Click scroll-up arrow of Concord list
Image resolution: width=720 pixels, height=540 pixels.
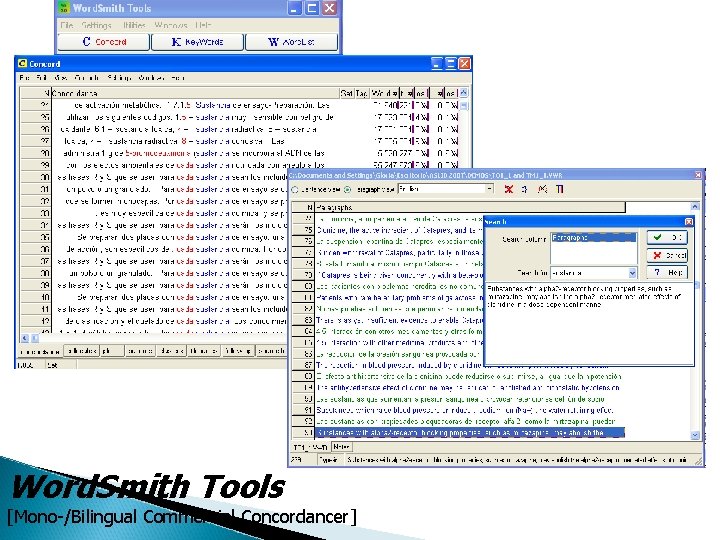[x=464, y=93]
